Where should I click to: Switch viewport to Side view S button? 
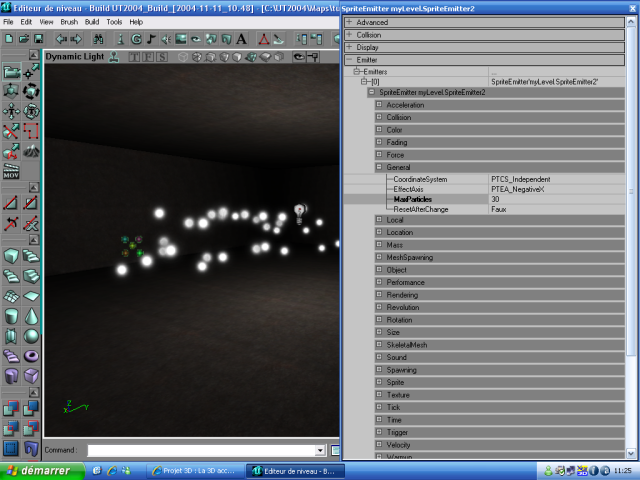(x=162, y=57)
